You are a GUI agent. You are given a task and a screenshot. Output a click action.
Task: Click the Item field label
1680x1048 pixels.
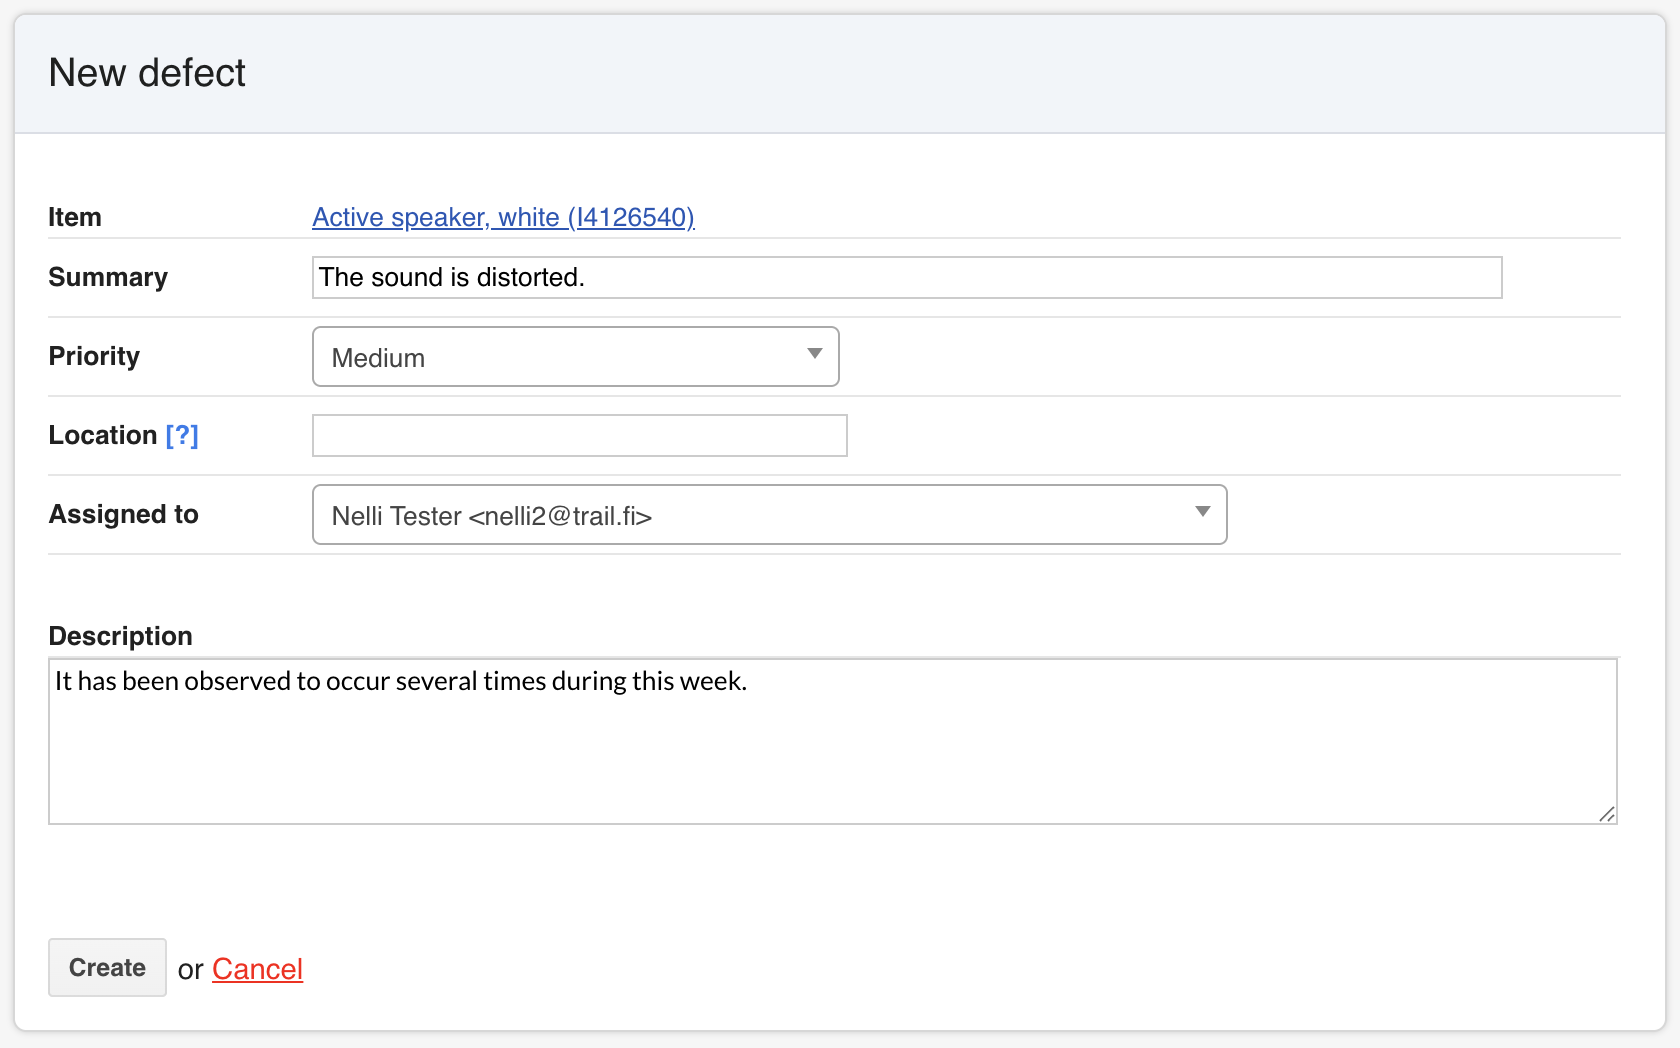(75, 217)
